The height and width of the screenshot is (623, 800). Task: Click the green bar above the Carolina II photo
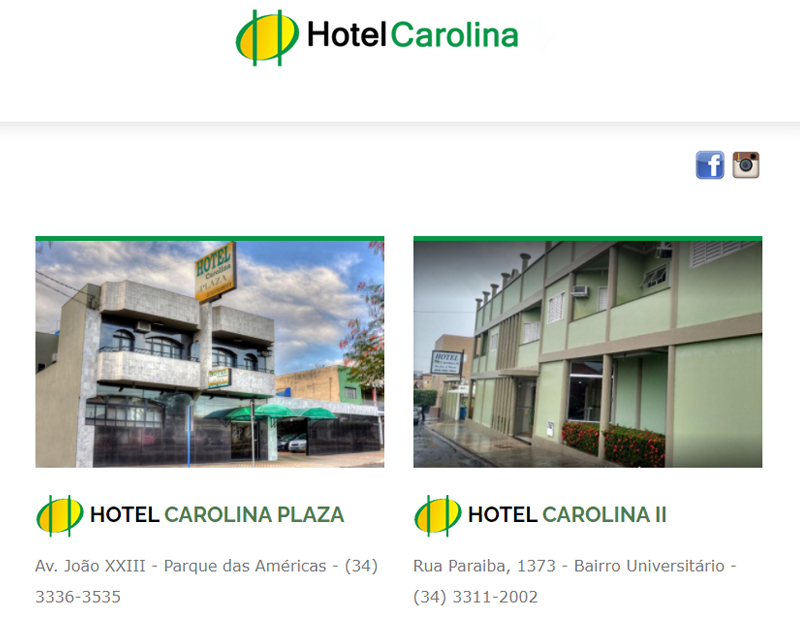point(588,238)
